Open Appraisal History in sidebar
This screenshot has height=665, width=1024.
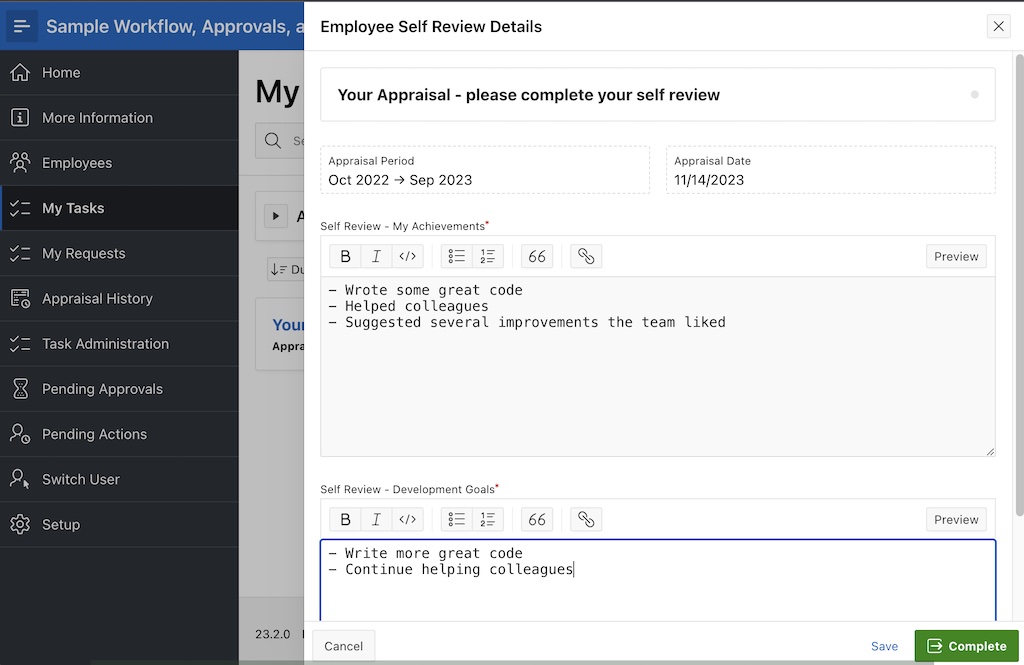coord(97,299)
